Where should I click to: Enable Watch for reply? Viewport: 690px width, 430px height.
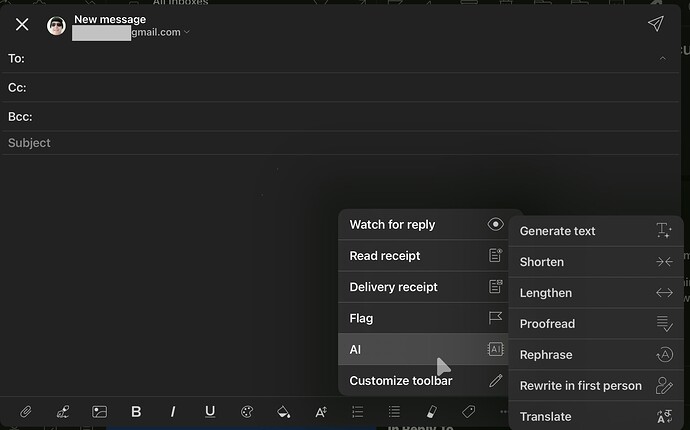(x=423, y=224)
